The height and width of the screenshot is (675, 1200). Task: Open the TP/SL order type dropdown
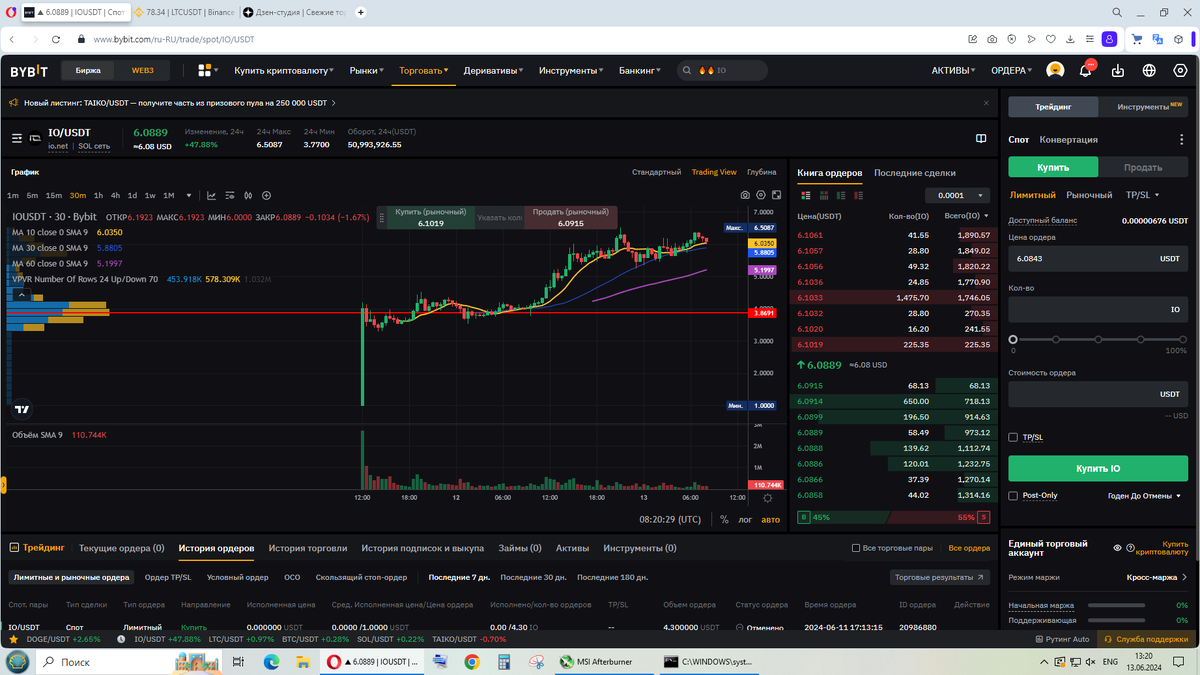tap(1141, 195)
